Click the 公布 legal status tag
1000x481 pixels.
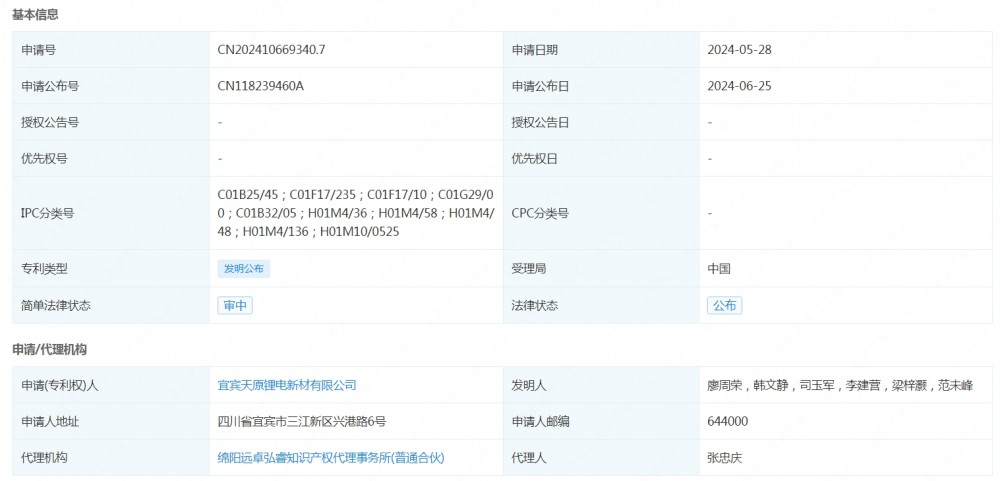pos(724,306)
